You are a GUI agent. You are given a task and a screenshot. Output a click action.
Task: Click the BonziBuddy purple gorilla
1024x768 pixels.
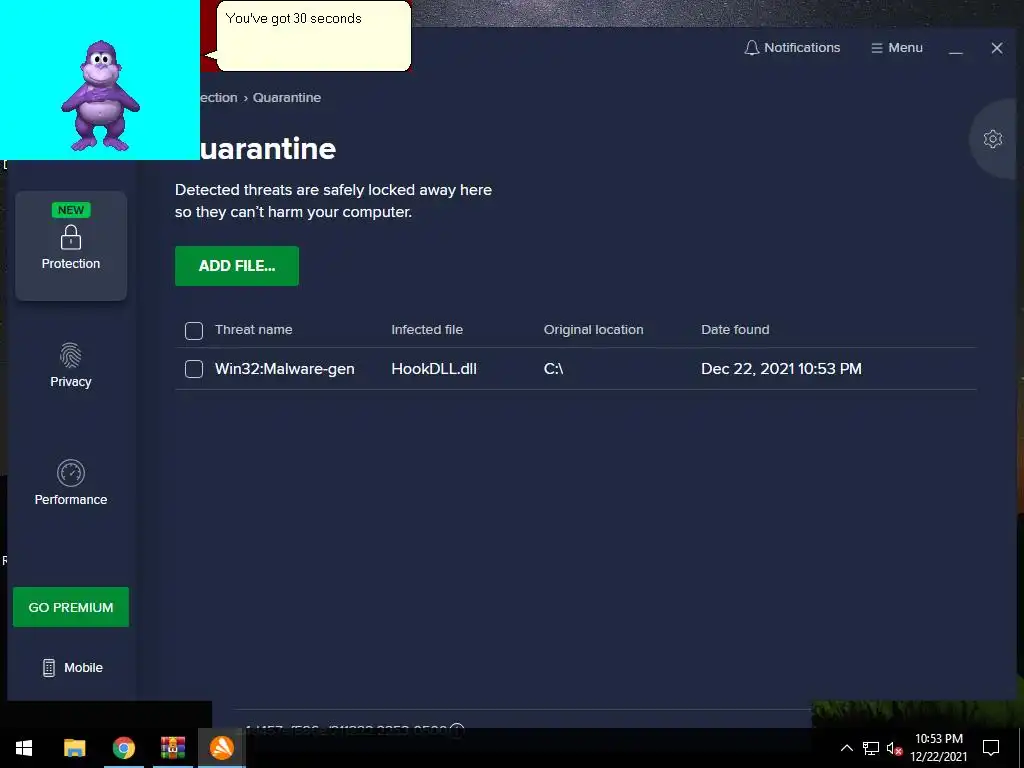pos(100,96)
